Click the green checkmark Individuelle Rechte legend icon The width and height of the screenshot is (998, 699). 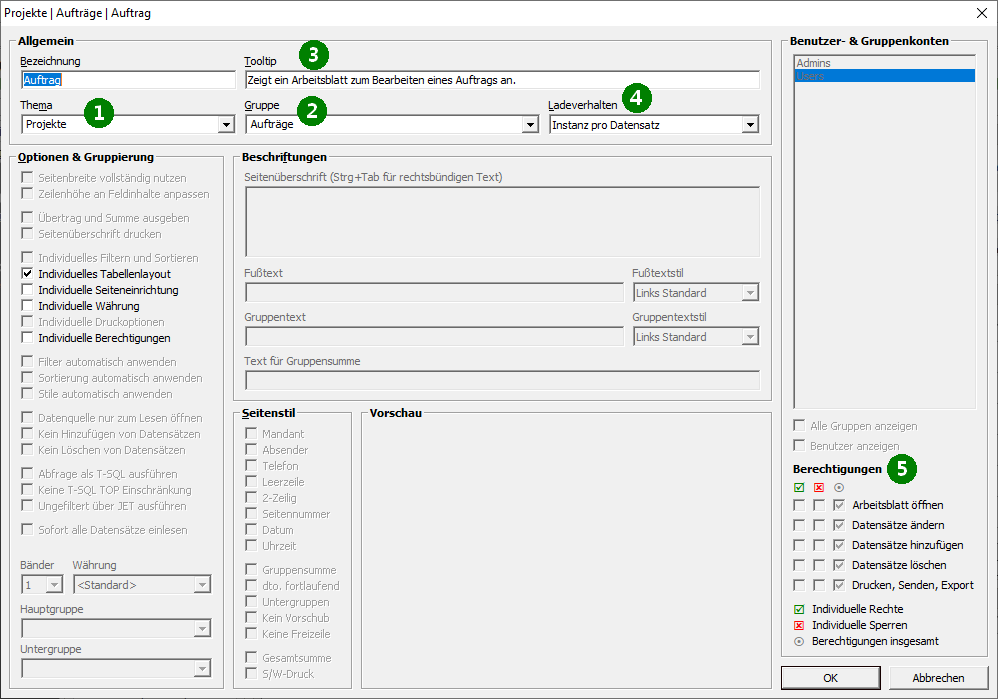click(x=799, y=609)
